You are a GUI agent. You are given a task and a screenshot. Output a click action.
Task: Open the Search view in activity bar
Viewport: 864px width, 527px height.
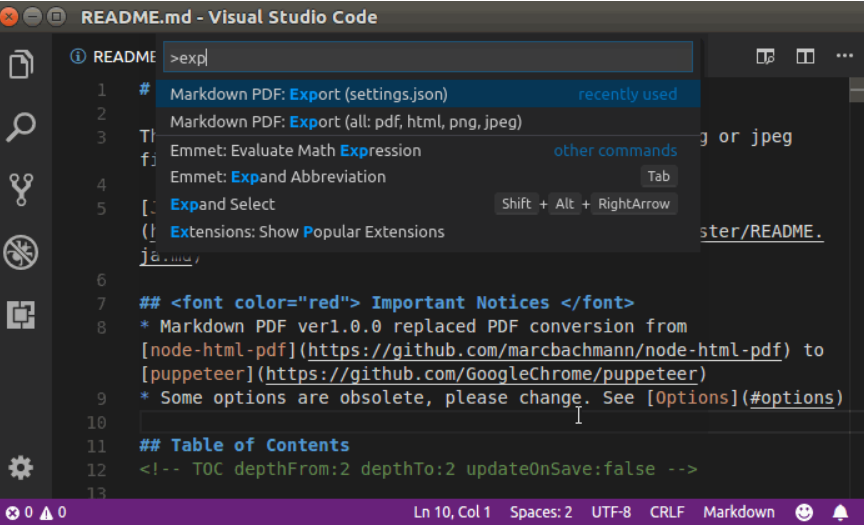coord(21,127)
